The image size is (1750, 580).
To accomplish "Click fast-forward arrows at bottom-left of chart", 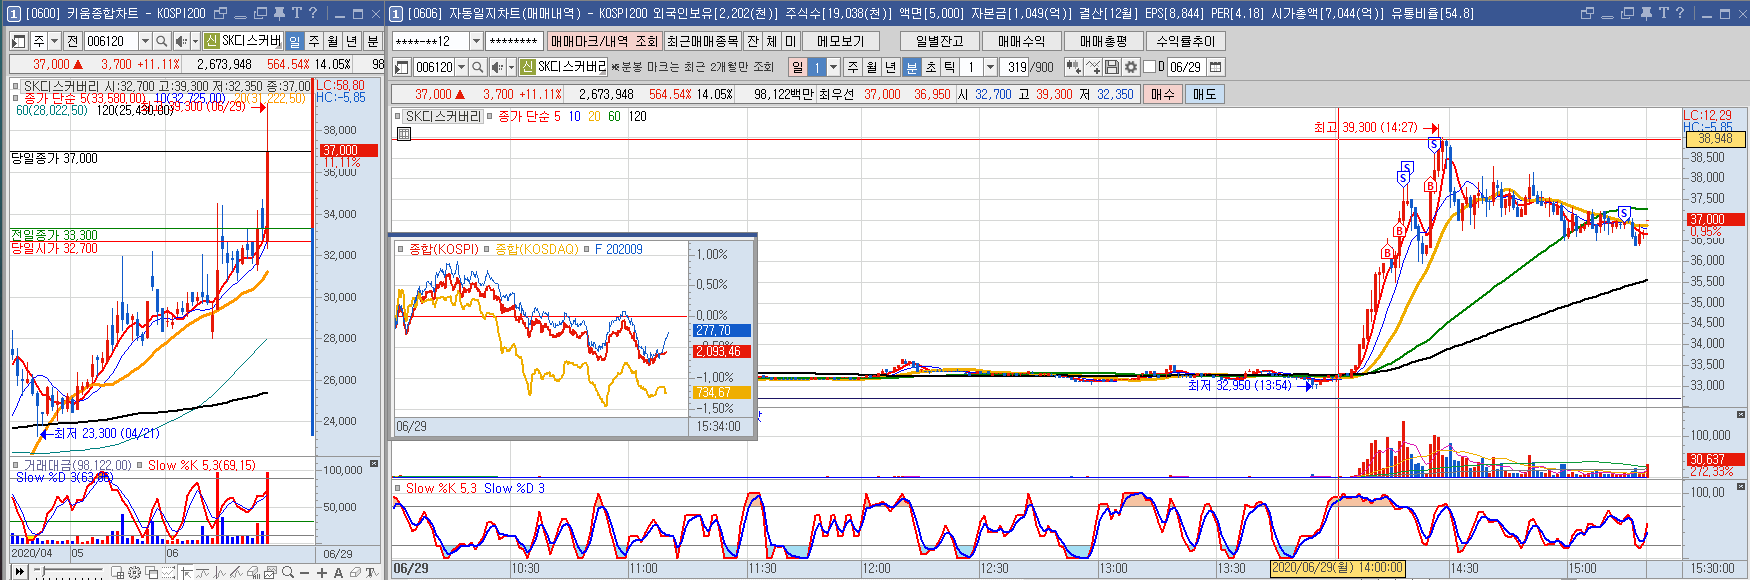I will point(19,571).
